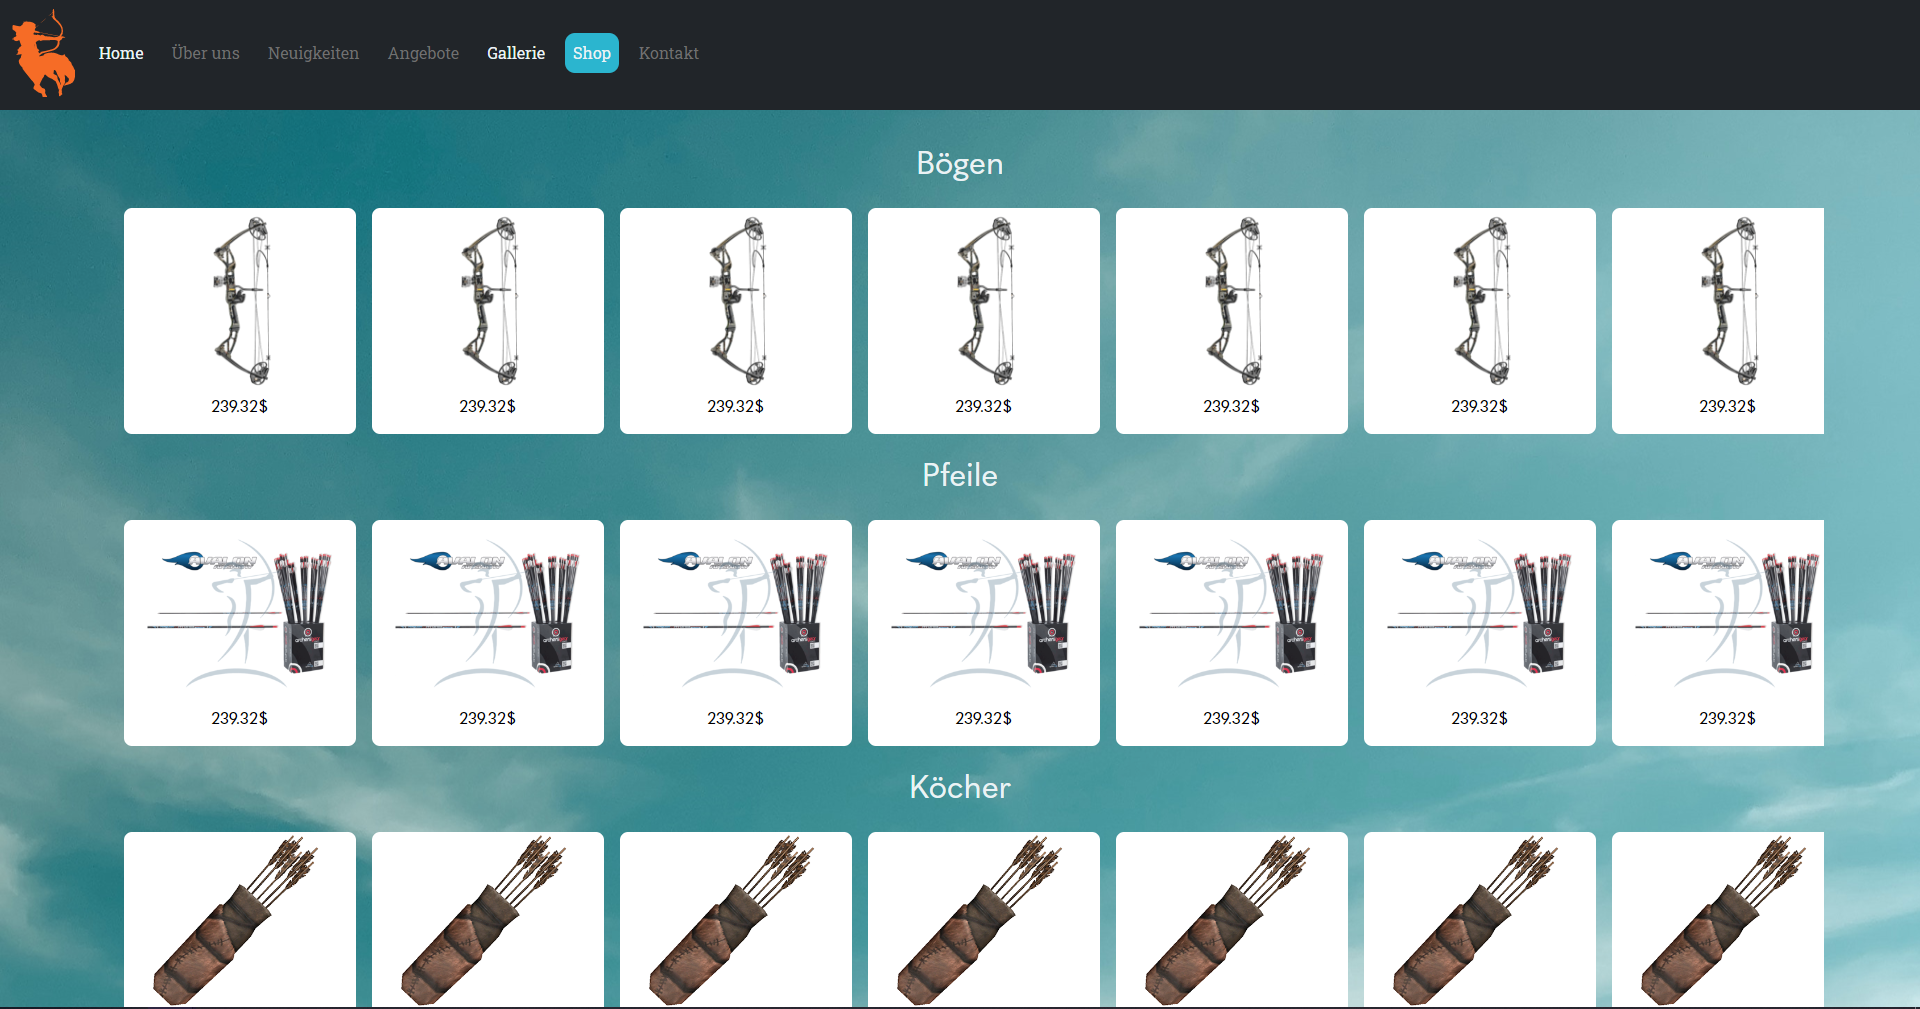Open the seventh arrows card in Pfeile

1718,633
